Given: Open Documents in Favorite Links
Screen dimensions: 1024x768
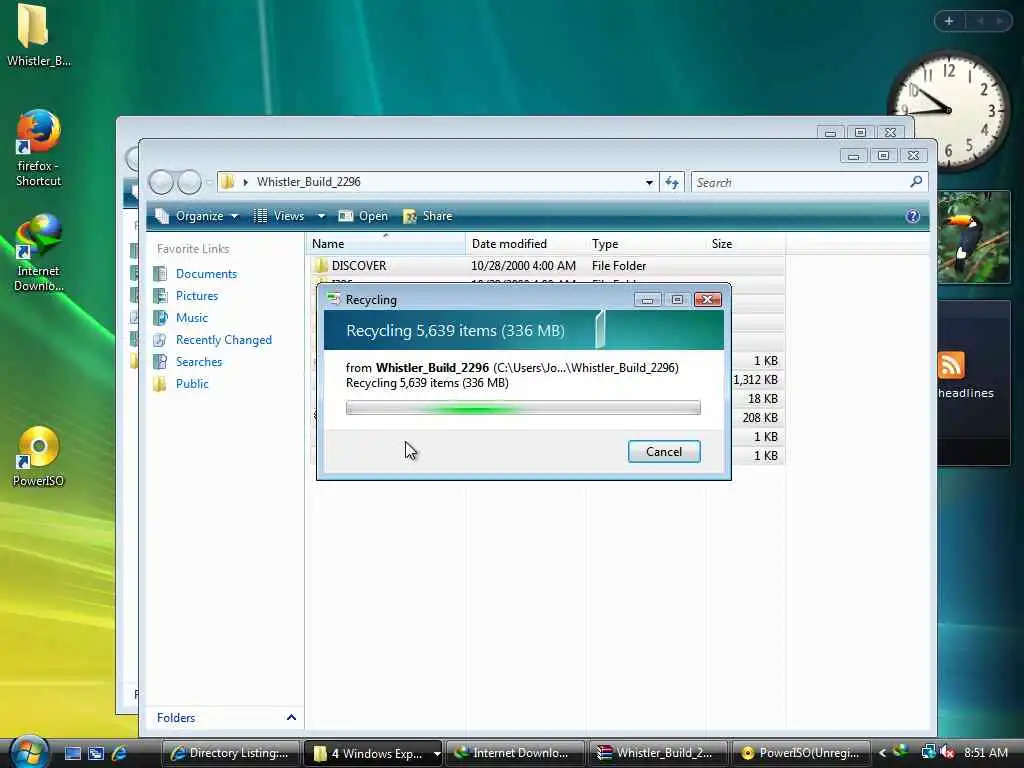Looking at the screenshot, I should [x=206, y=274].
